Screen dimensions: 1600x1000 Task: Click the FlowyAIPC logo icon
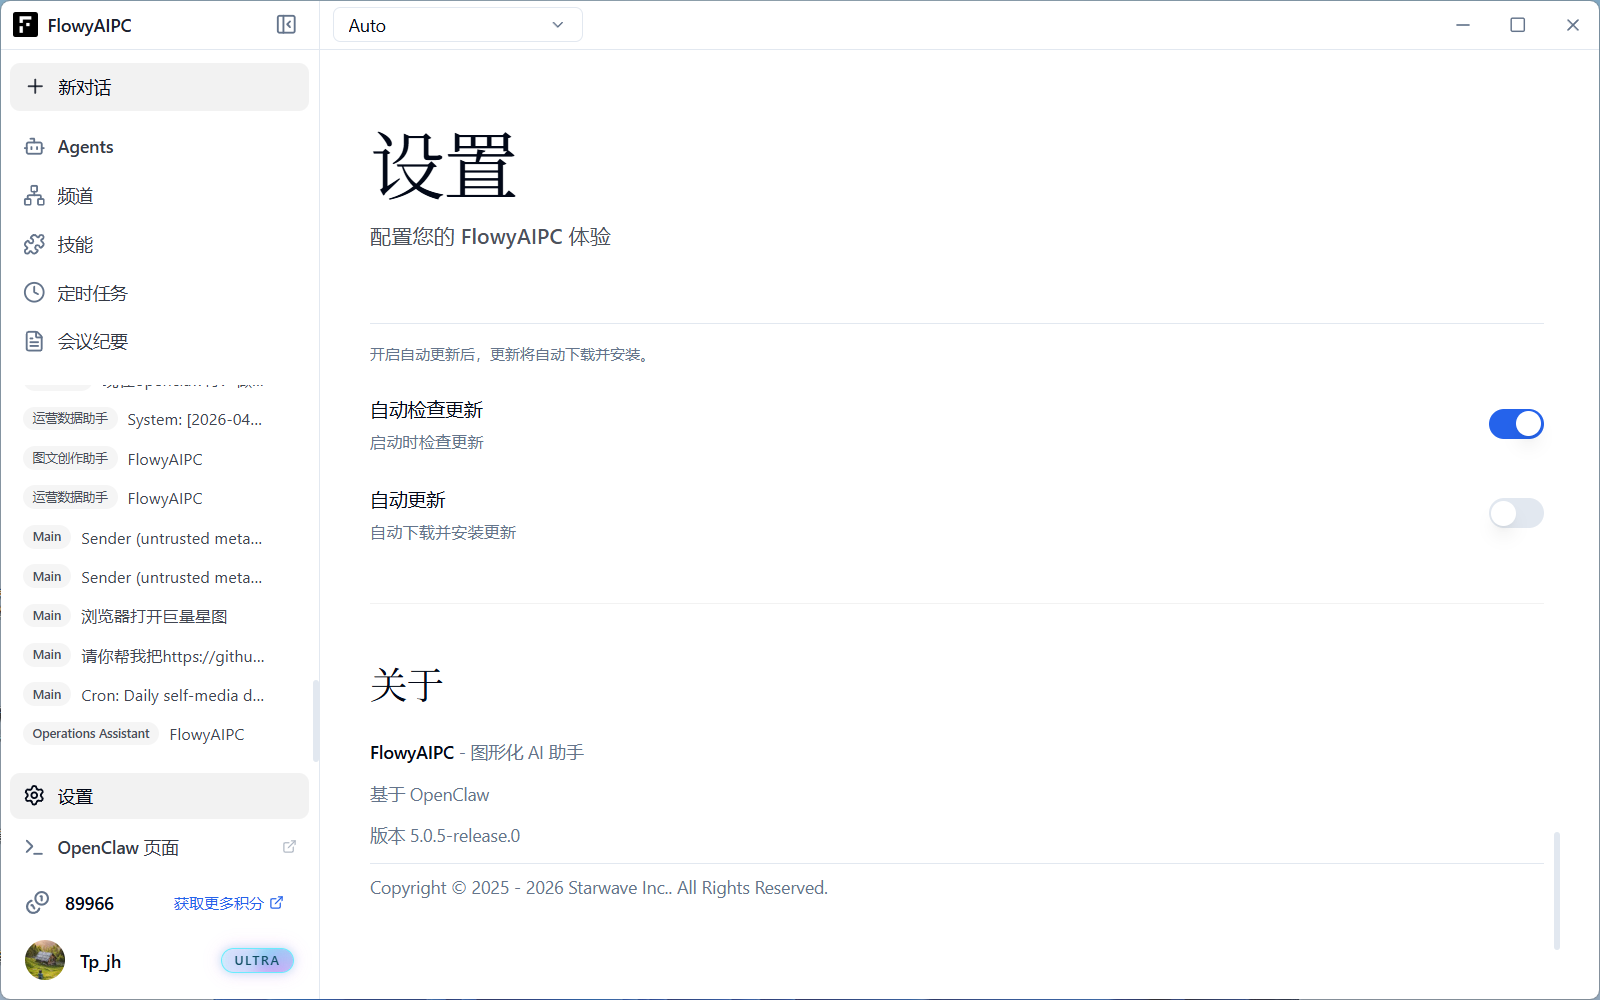point(25,25)
